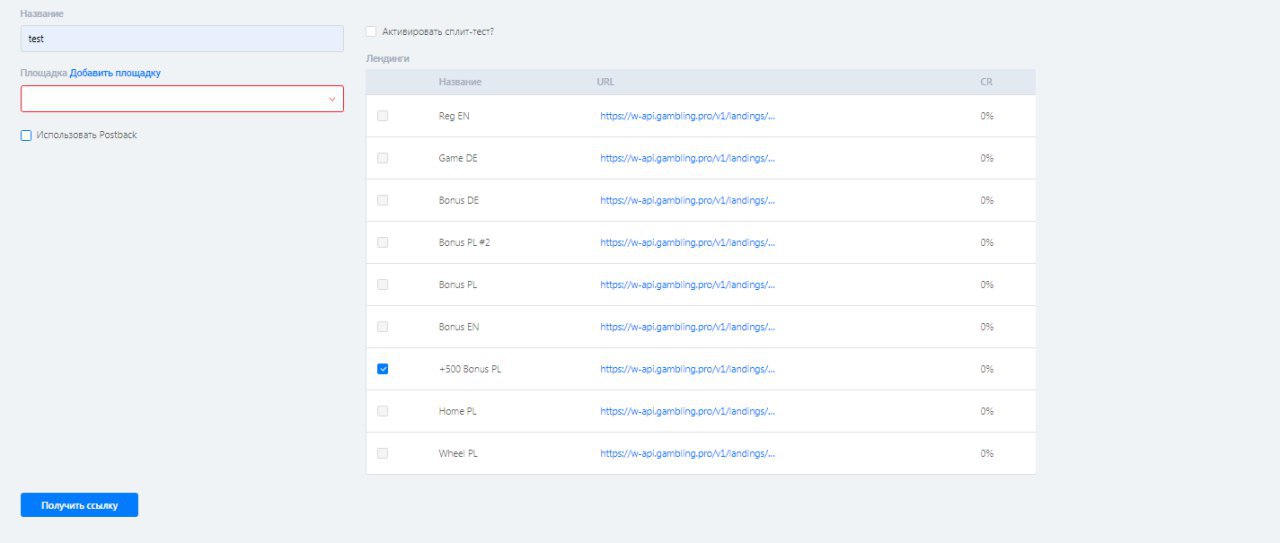Click the Game DE landing name

[458, 158]
